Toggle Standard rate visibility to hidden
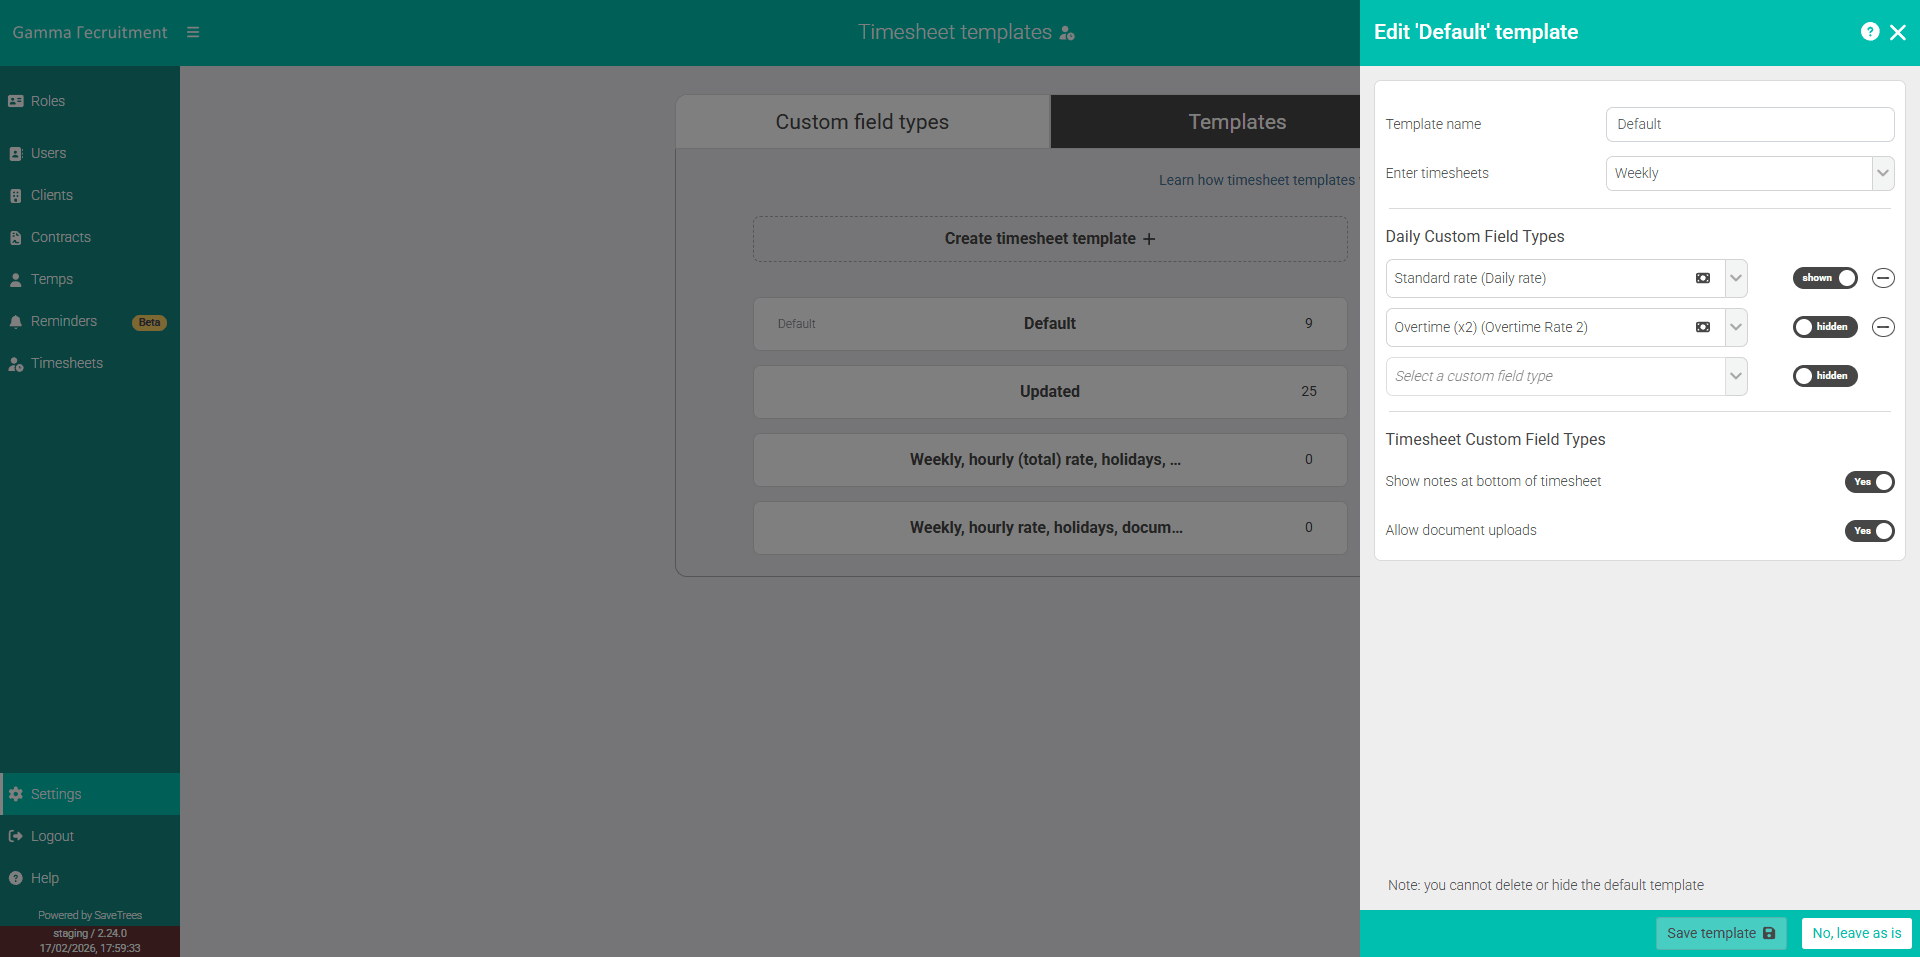 1824,278
